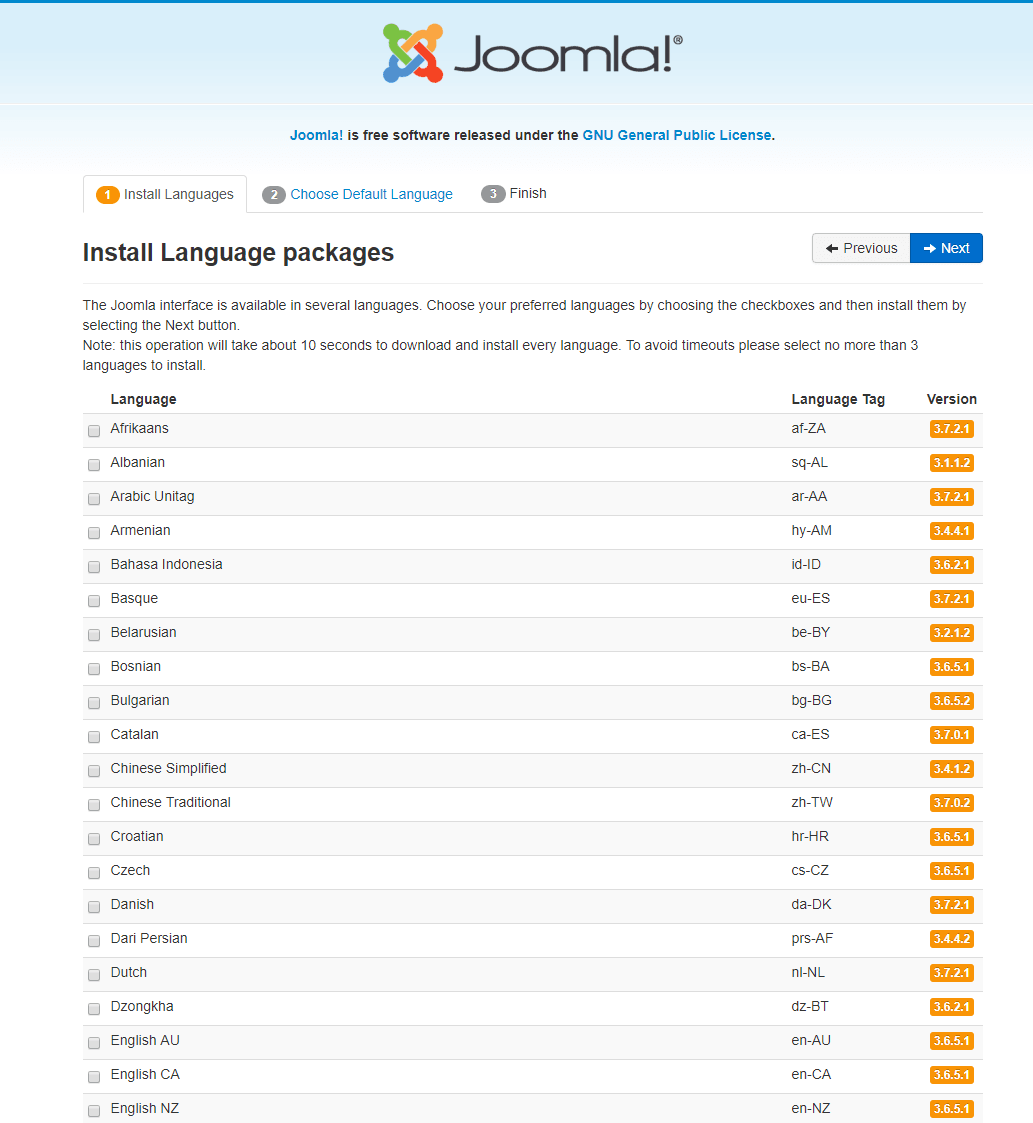Click the Dari Persian label
This screenshot has height=1123, width=1033.
pyautogui.click(x=149, y=938)
